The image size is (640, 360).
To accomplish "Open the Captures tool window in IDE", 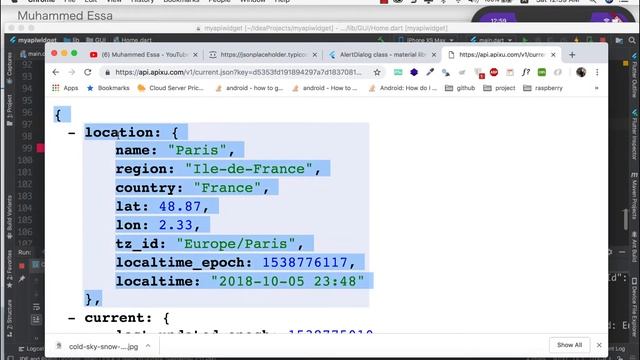I will [10, 68].
